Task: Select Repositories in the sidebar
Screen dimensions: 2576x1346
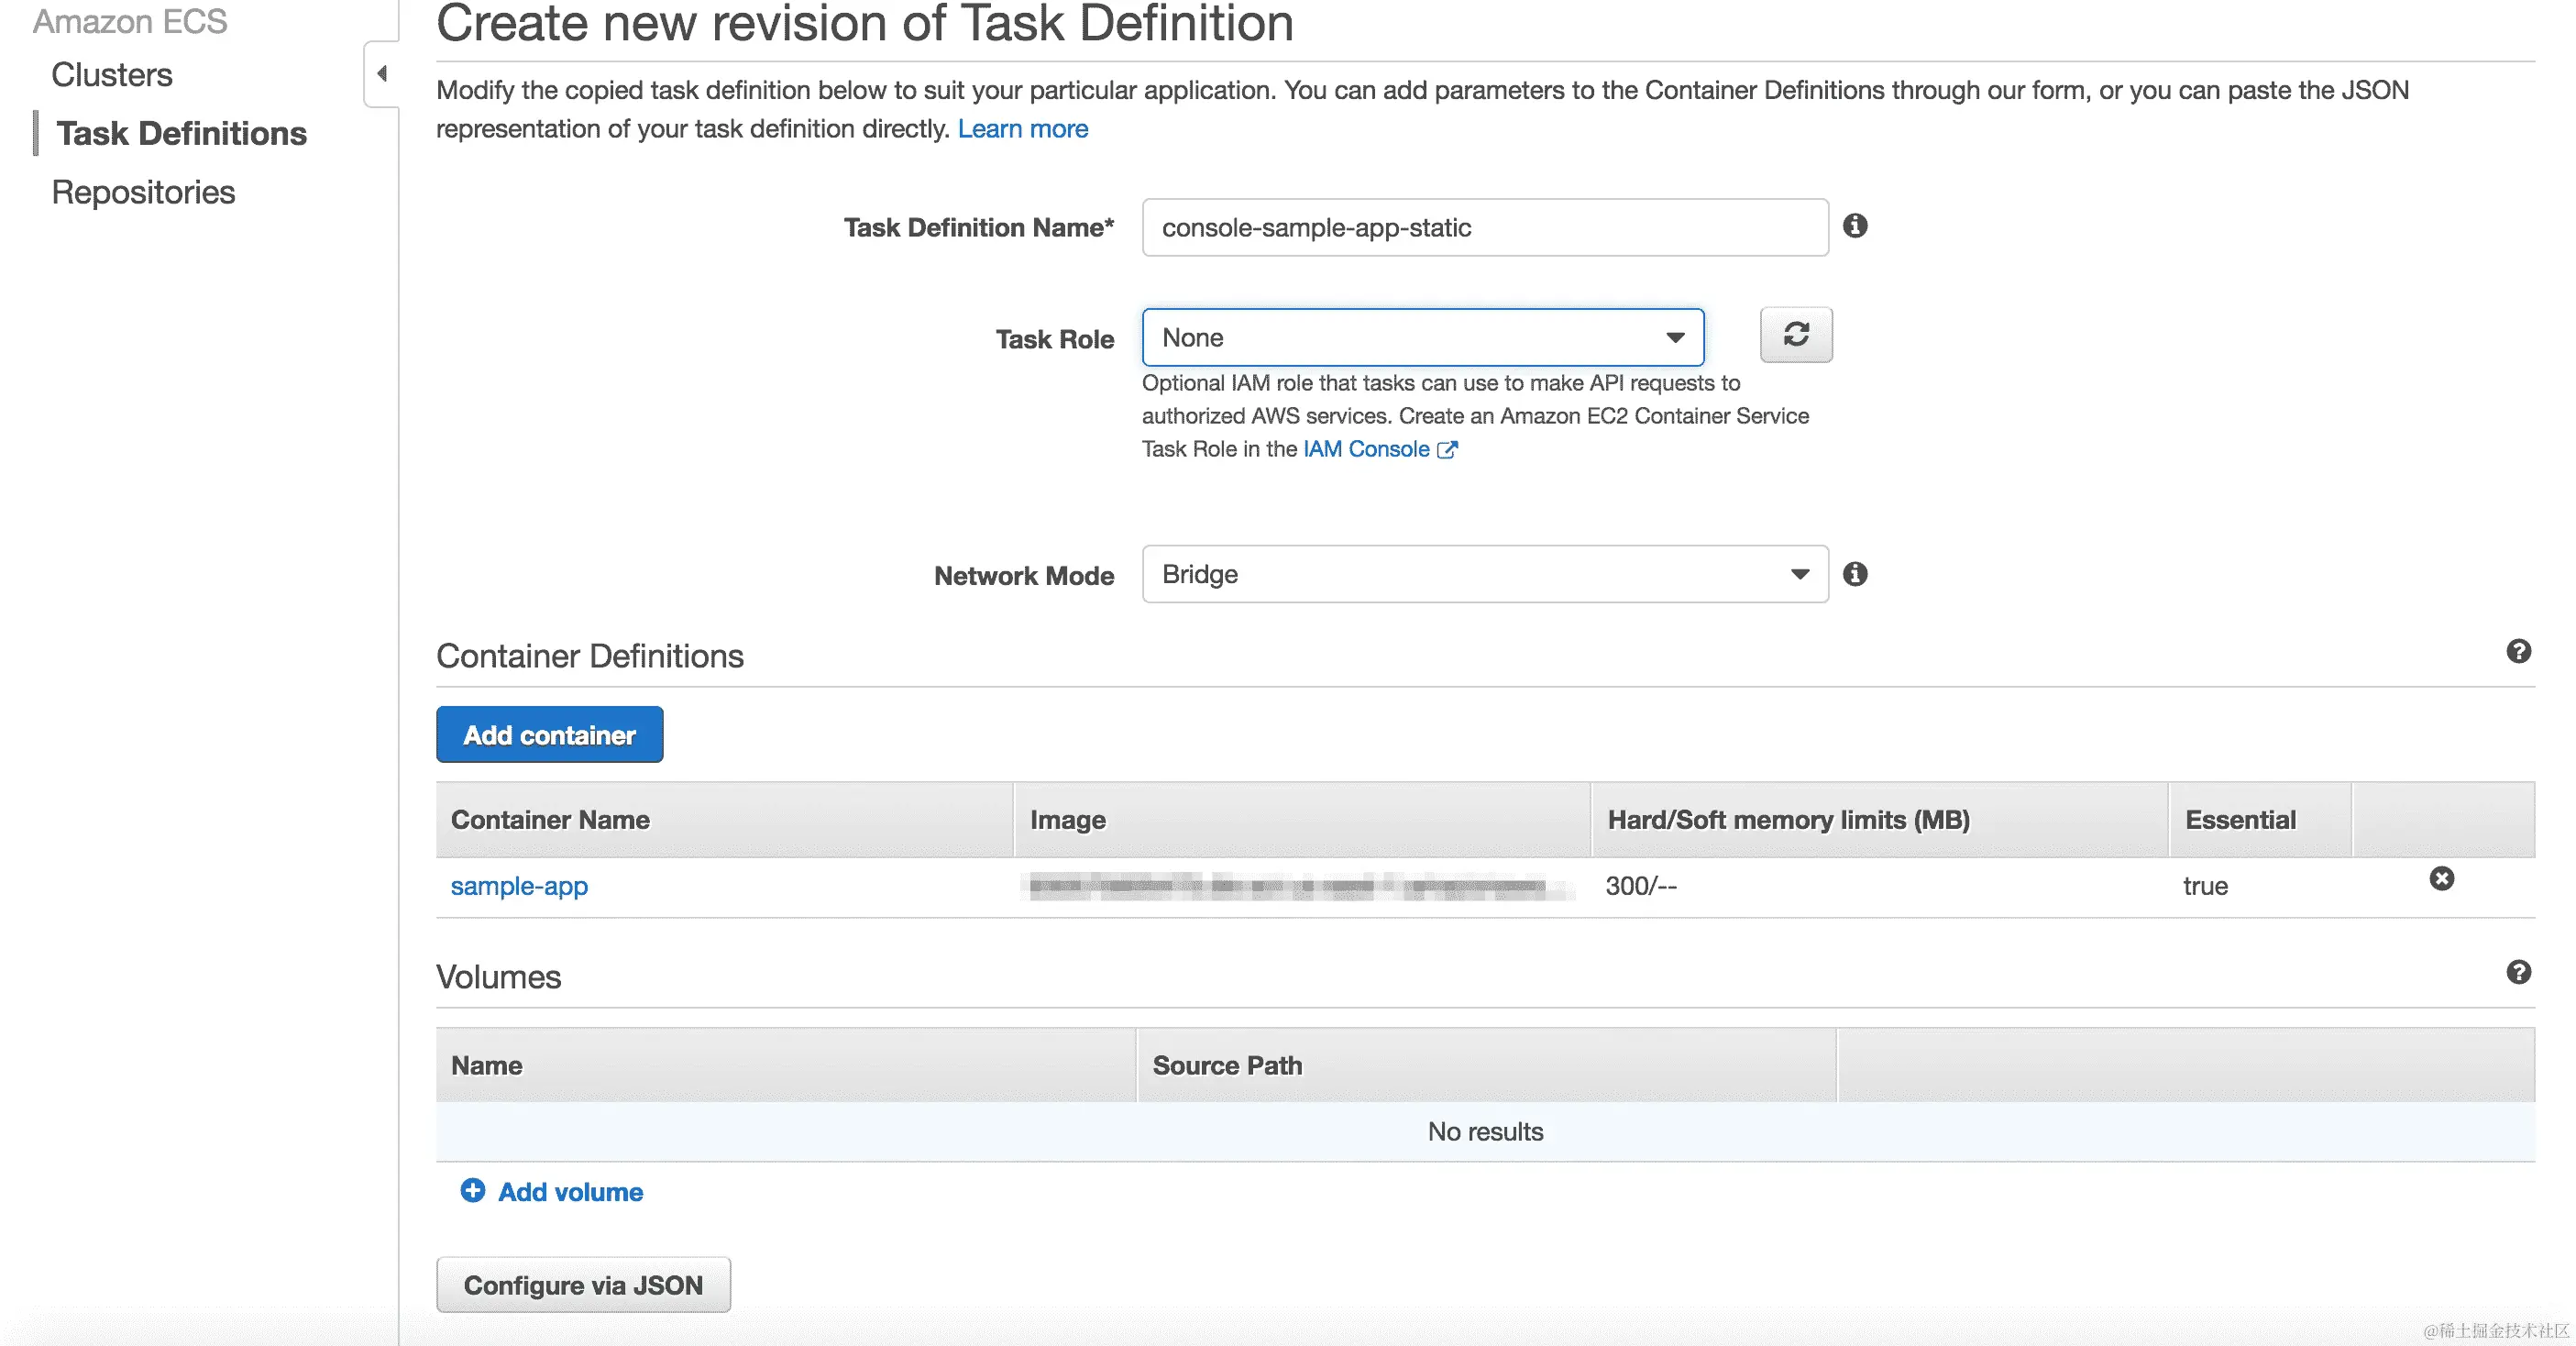Action: coord(143,192)
